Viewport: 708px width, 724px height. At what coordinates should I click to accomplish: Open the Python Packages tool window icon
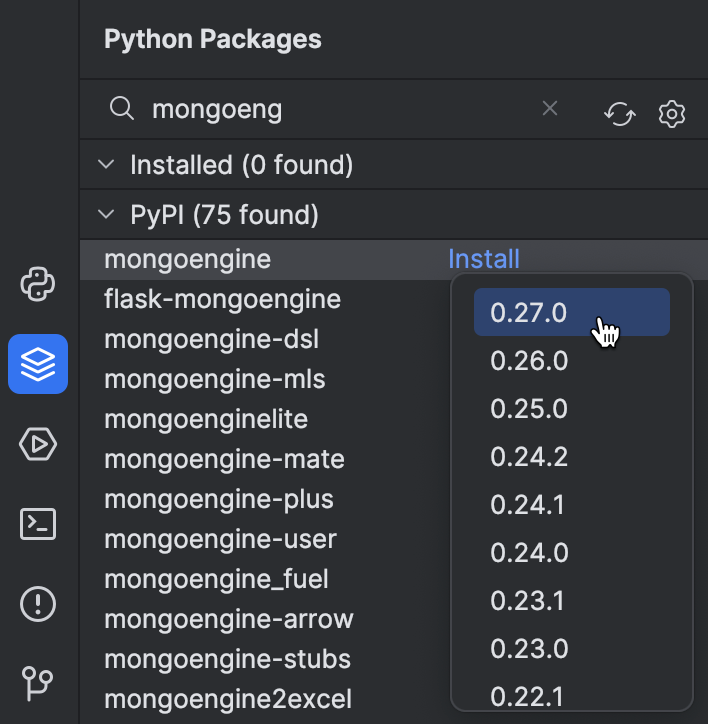coord(38,364)
